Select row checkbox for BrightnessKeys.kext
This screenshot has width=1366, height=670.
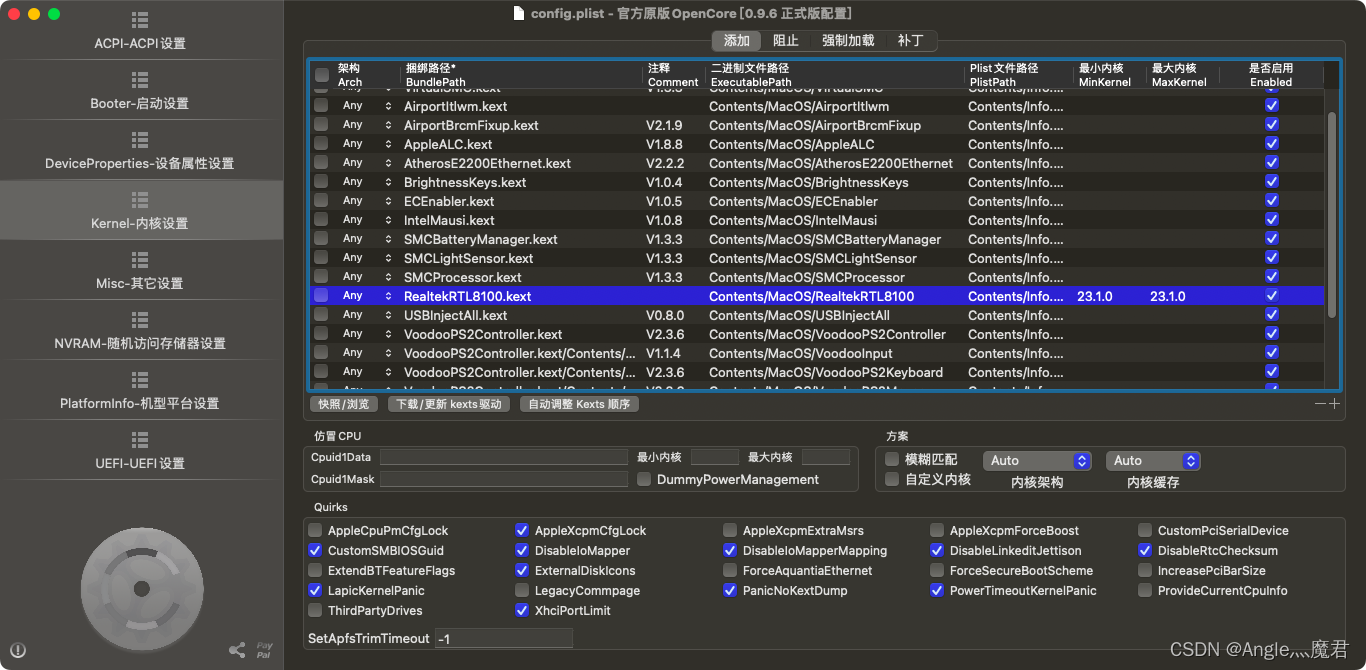(321, 182)
